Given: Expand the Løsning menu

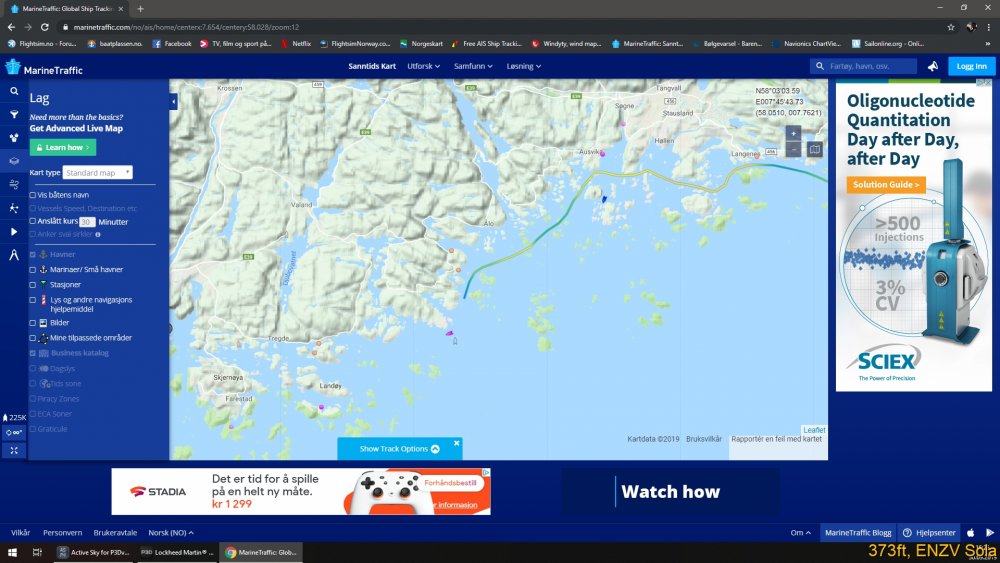Looking at the screenshot, I should [x=524, y=66].
